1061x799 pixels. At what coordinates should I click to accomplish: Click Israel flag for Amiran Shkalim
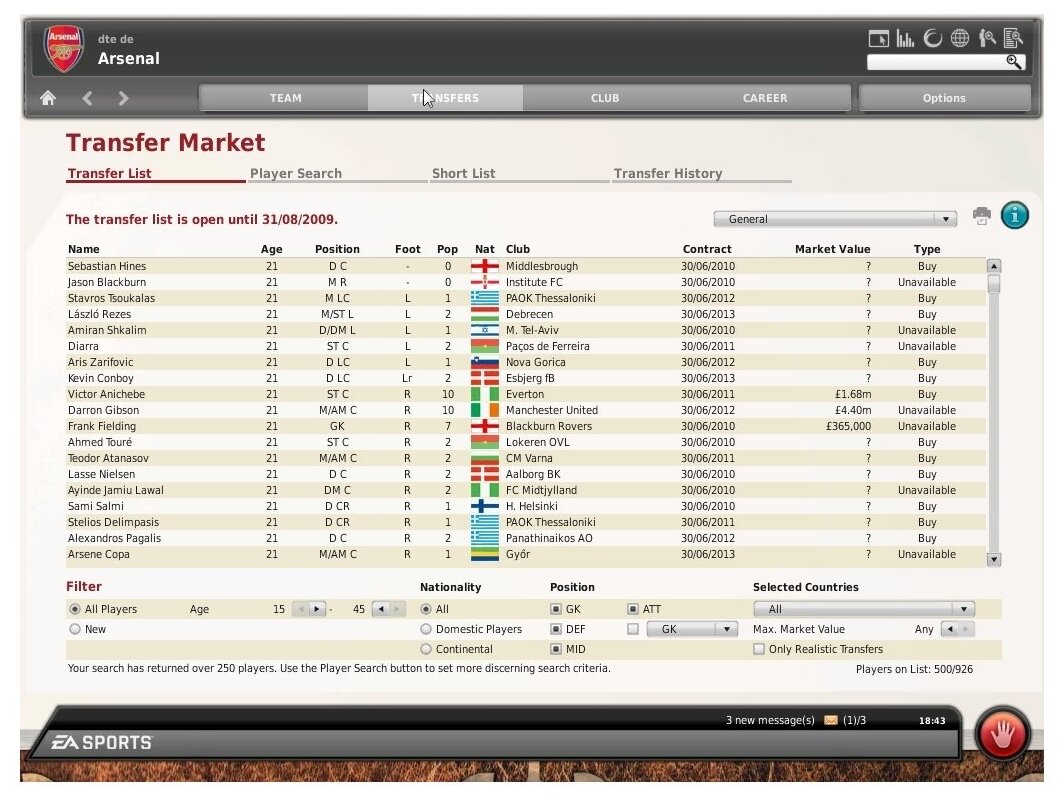[484, 330]
